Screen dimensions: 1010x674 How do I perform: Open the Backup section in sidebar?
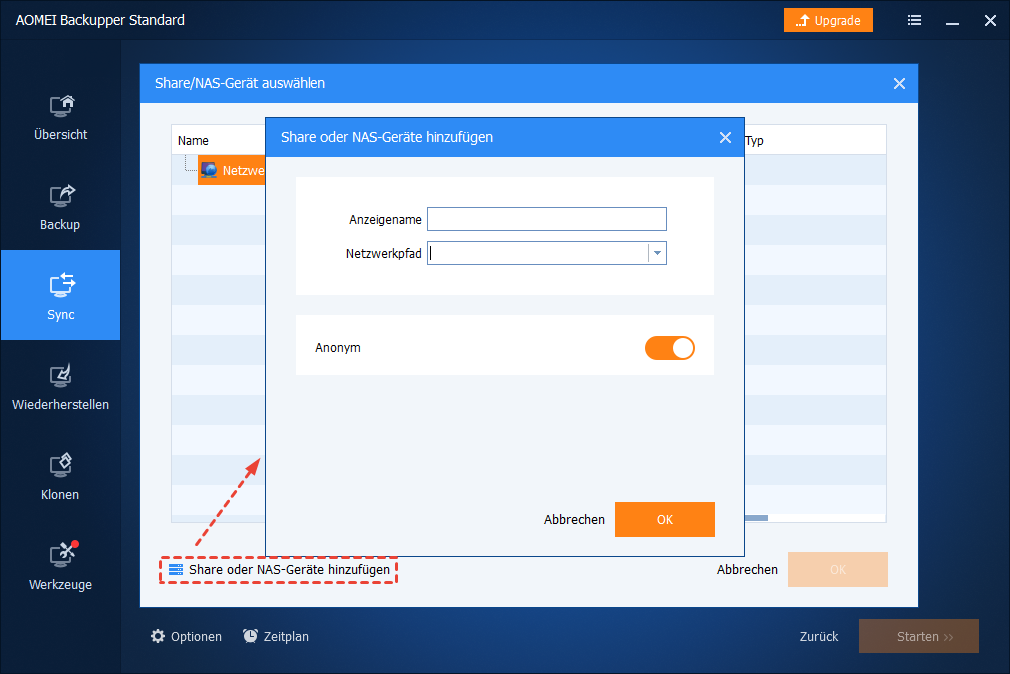(61, 207)
